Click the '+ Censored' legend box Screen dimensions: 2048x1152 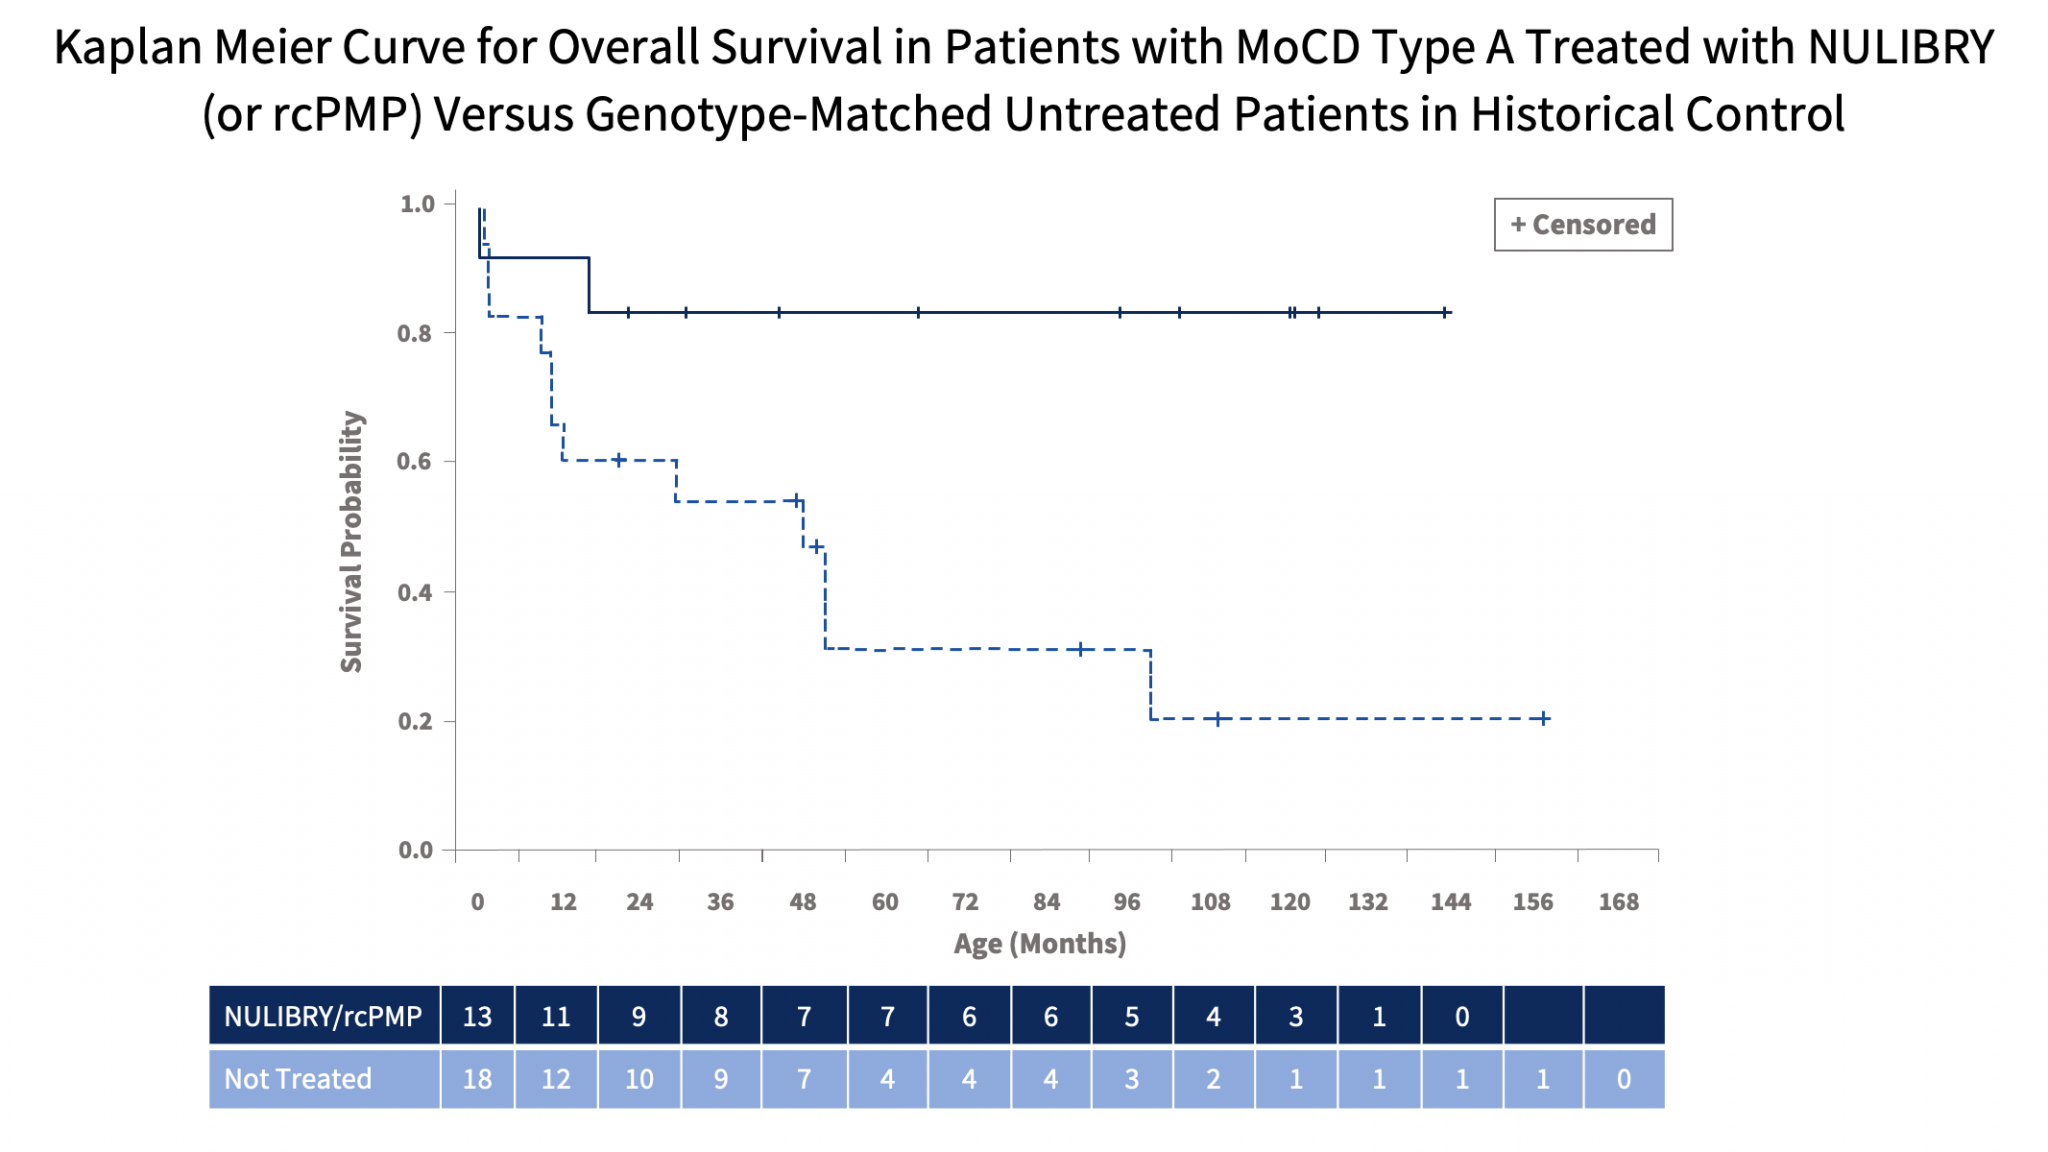click(1583, 224)
